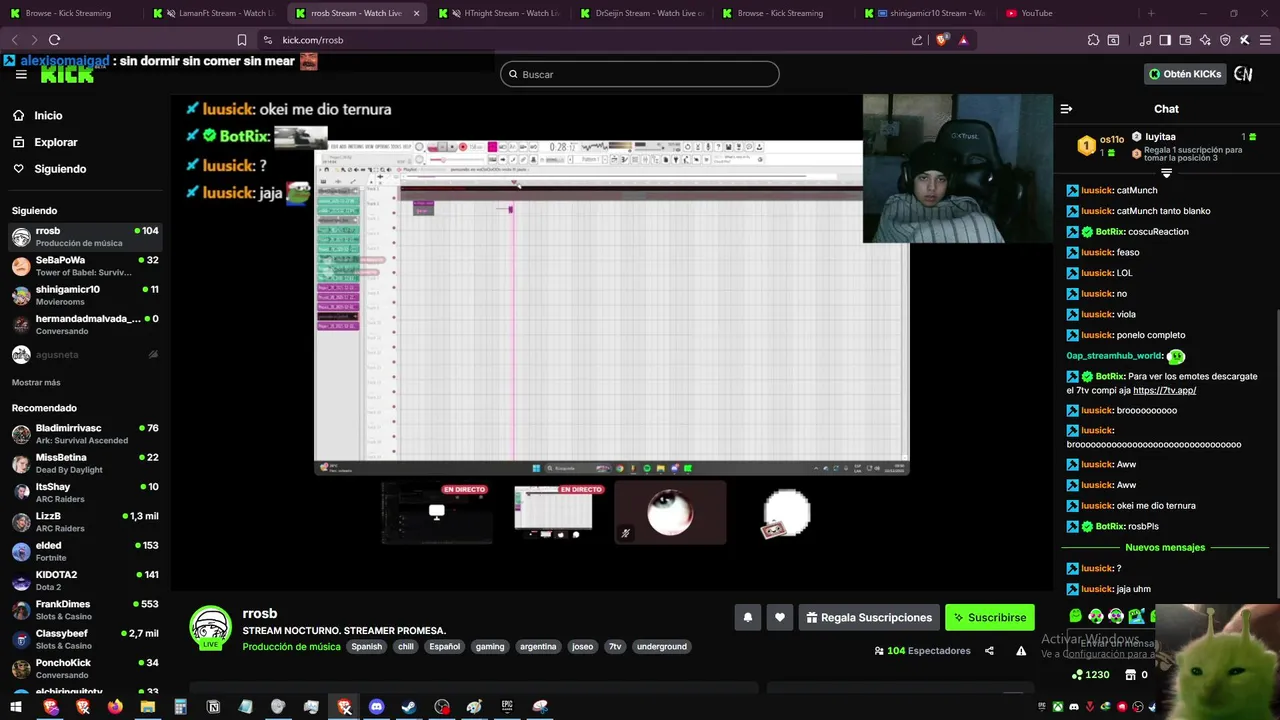Open the https://7tv.app/ link in chat
The image size is (1280, 720).
coord(1164,391)
